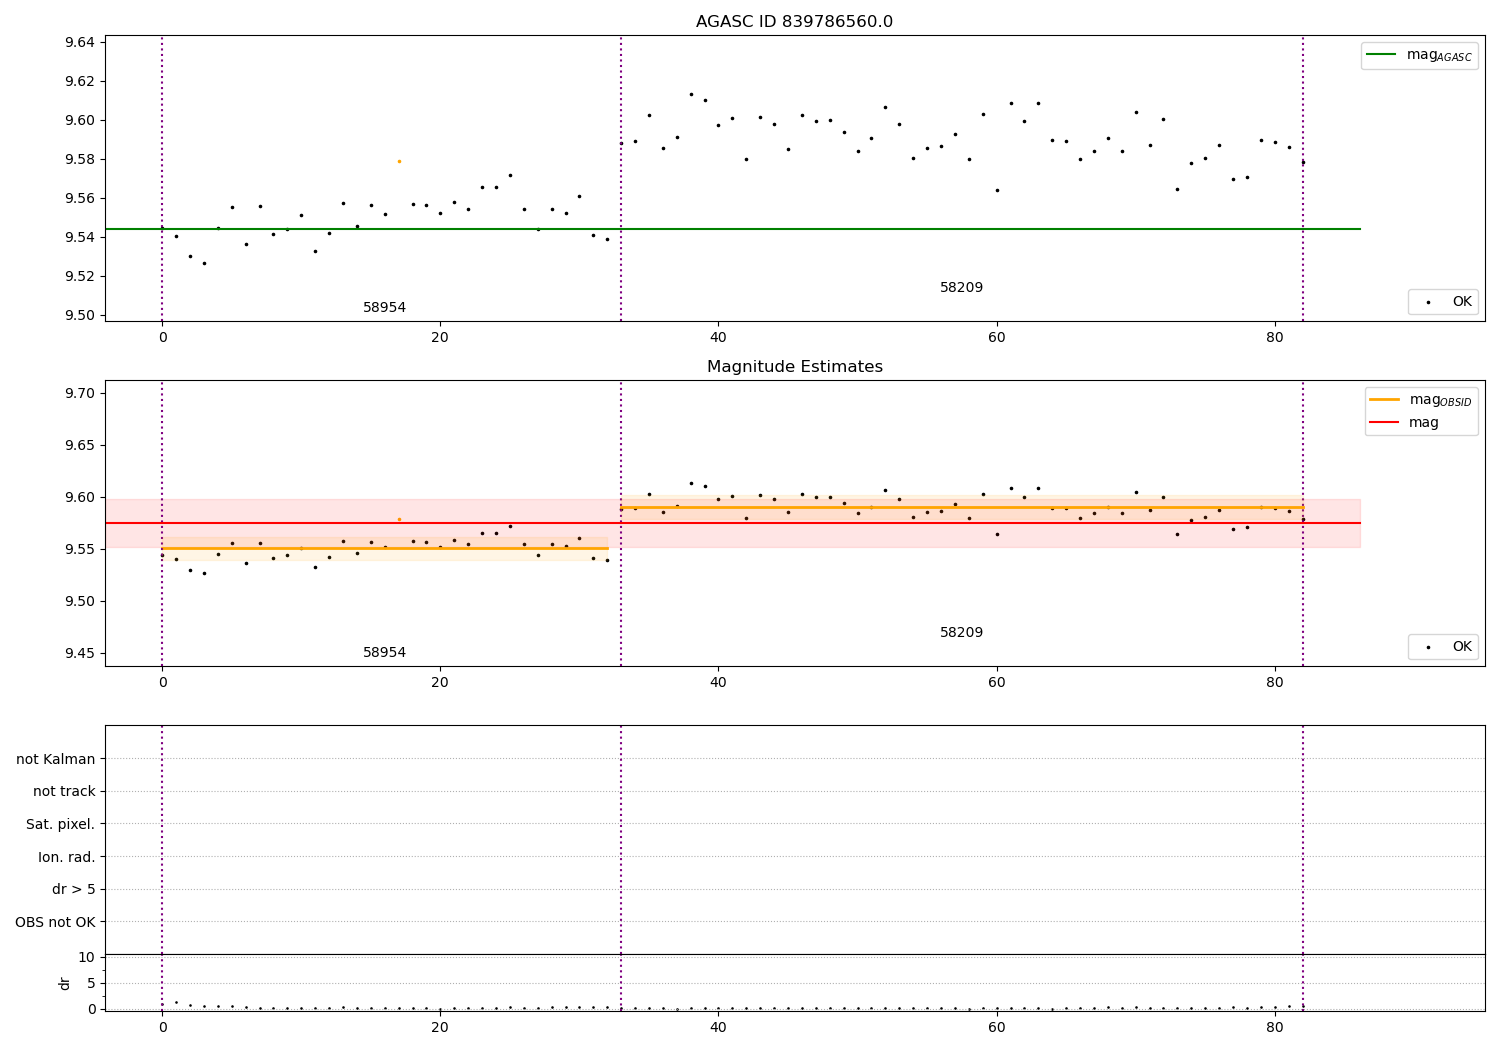The image size is (1500, 1050).
Task: Click the 58954 label in top plot
Action: (384, 308)
